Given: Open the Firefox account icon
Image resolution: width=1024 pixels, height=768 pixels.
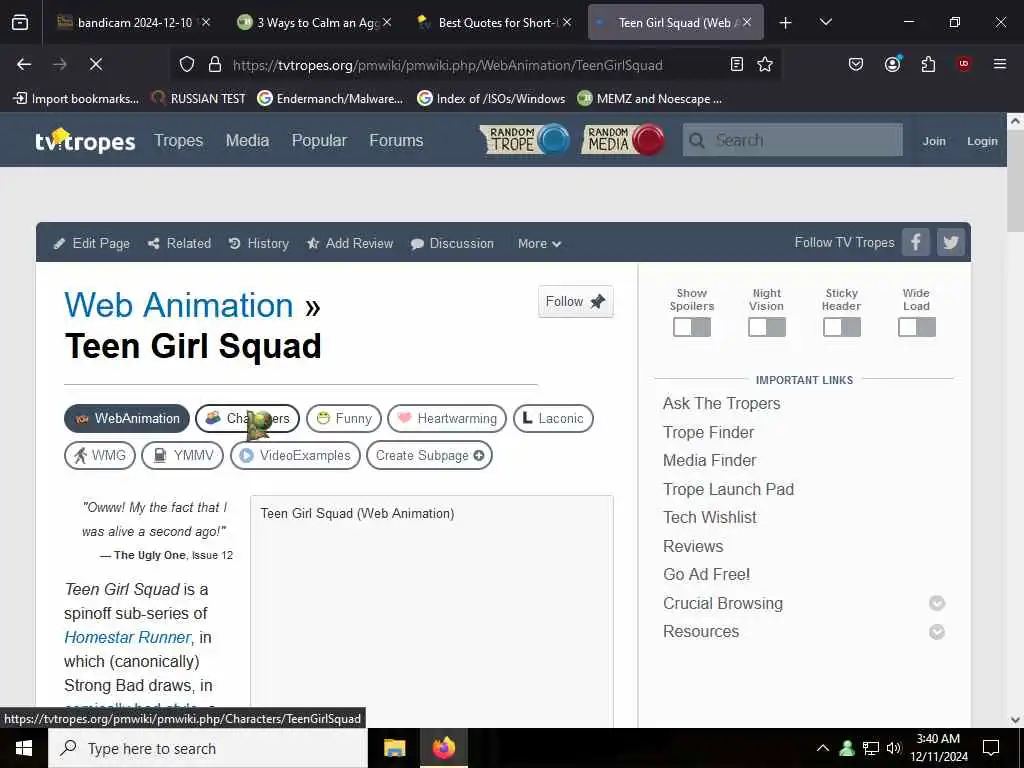Looking at the screenshot, I should 892,64.
